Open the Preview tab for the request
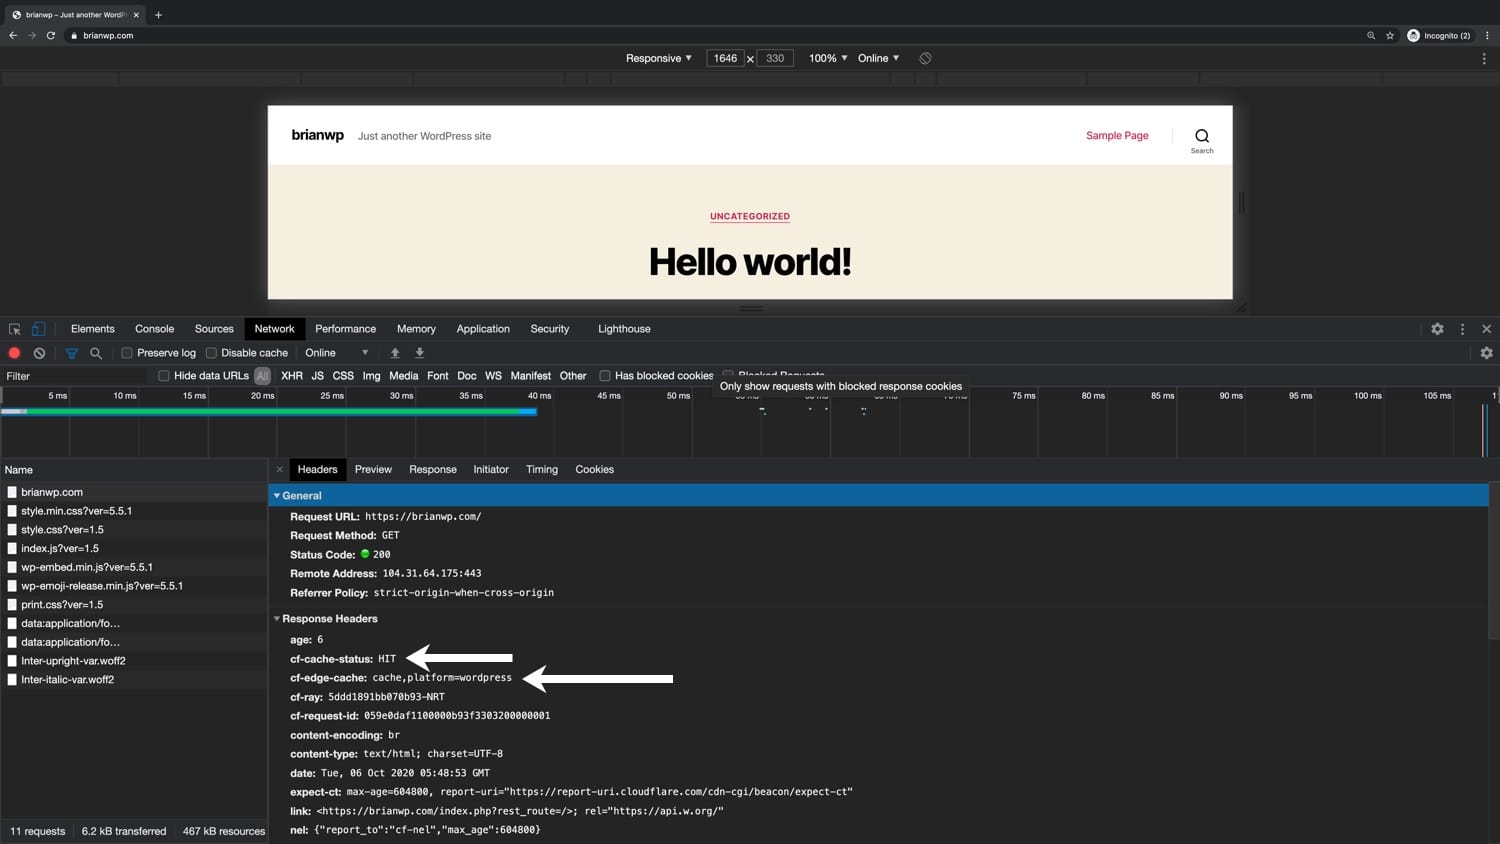The height and width of the screenshot is (844, 1500). (373, 469)
